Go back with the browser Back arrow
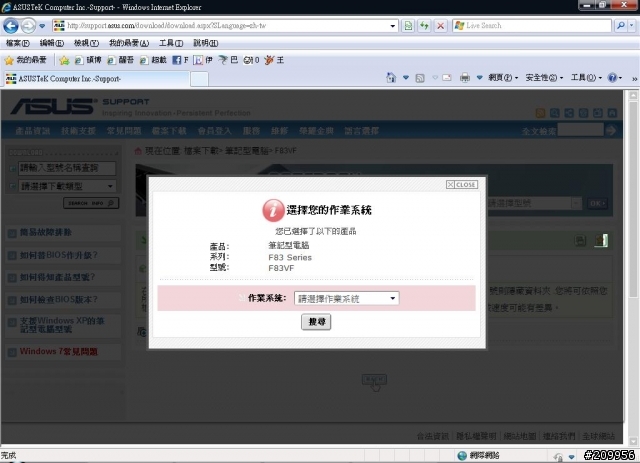The width and height of the screenshot is (640, 463). 11,26
